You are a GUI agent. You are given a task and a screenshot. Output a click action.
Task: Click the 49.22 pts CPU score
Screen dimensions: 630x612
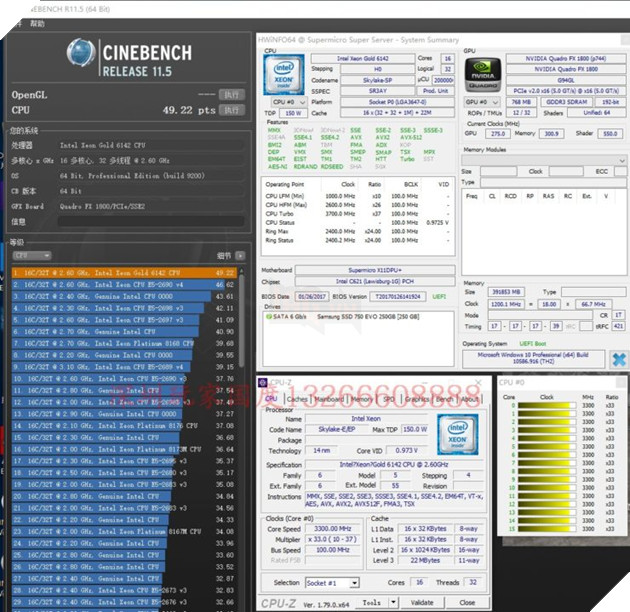point(189,111)
